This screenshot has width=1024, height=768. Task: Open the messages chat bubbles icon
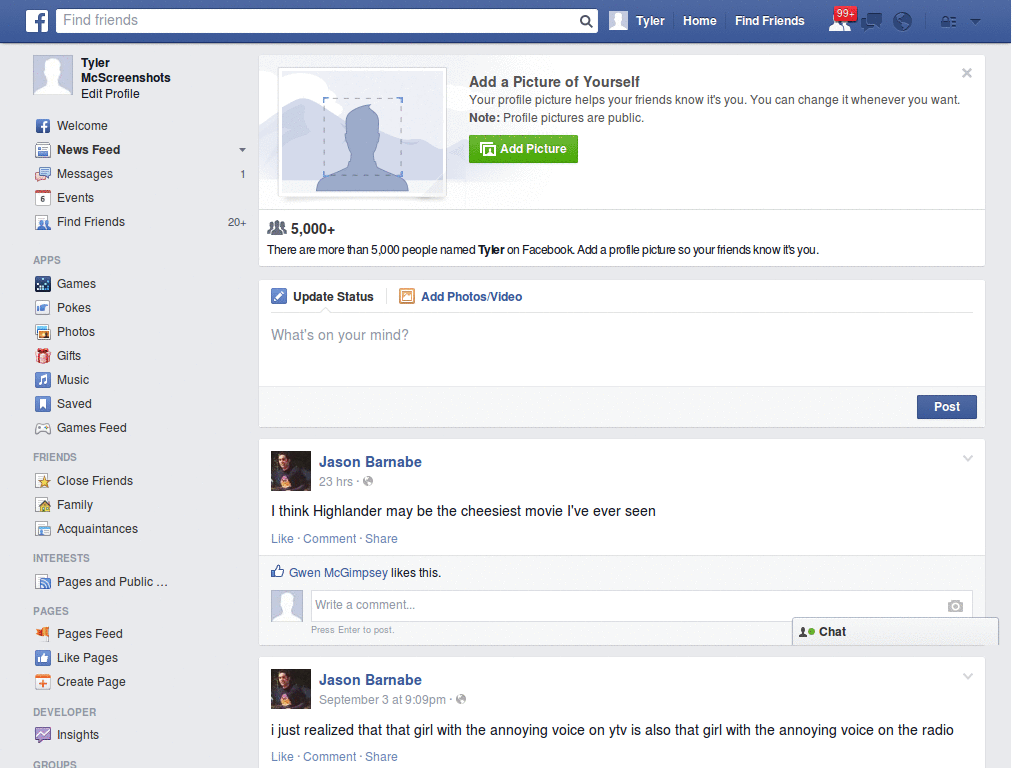click(x=871, y=22)
